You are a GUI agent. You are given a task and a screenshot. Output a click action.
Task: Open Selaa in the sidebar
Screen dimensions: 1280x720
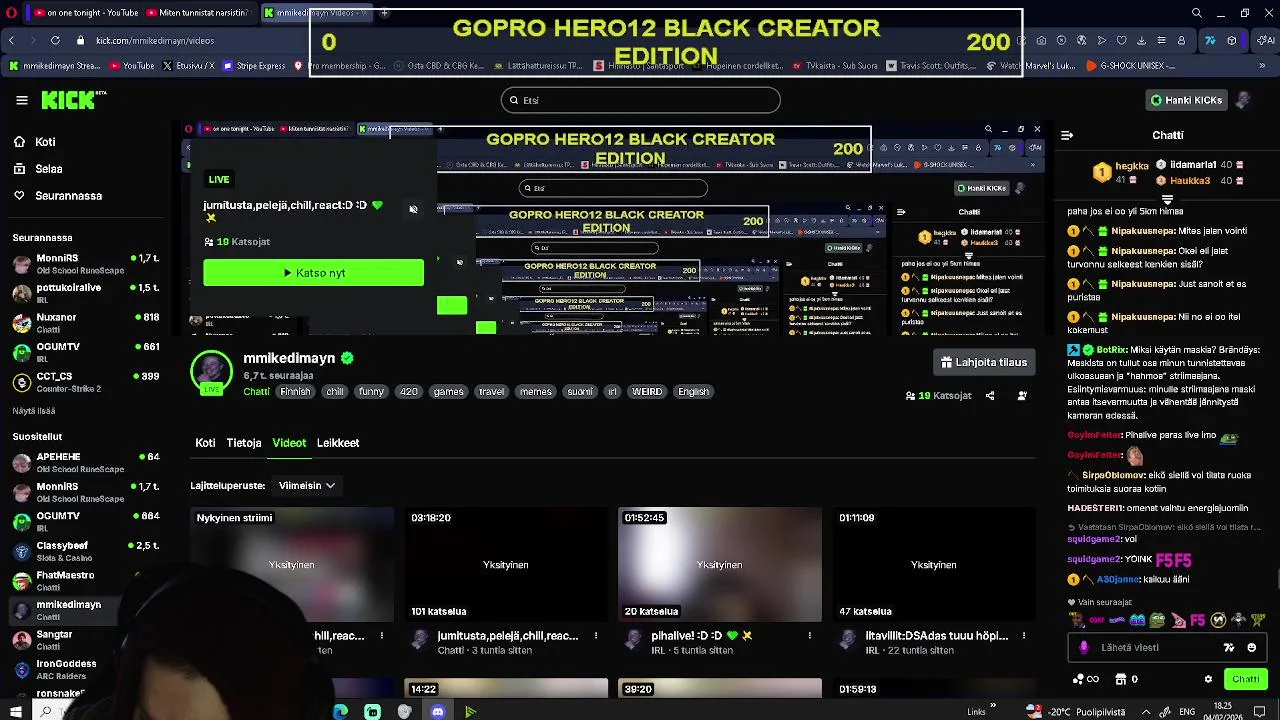coord(38,169)
